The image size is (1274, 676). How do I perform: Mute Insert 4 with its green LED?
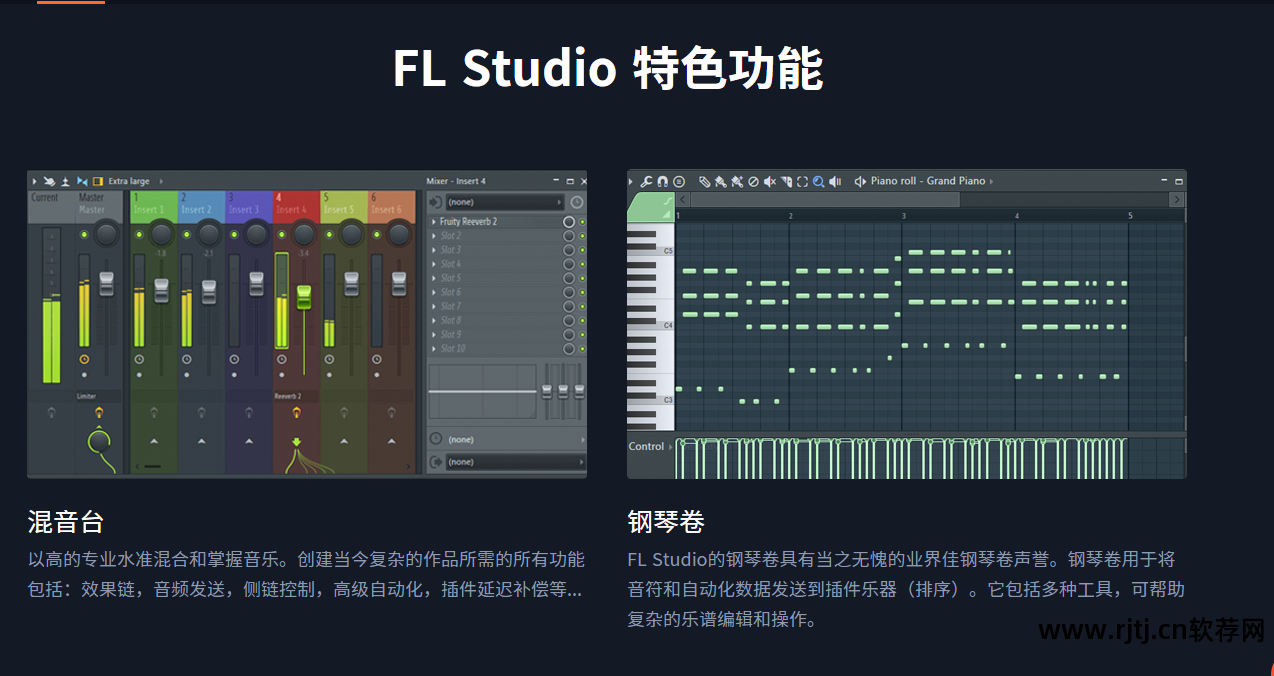(281, 234)
